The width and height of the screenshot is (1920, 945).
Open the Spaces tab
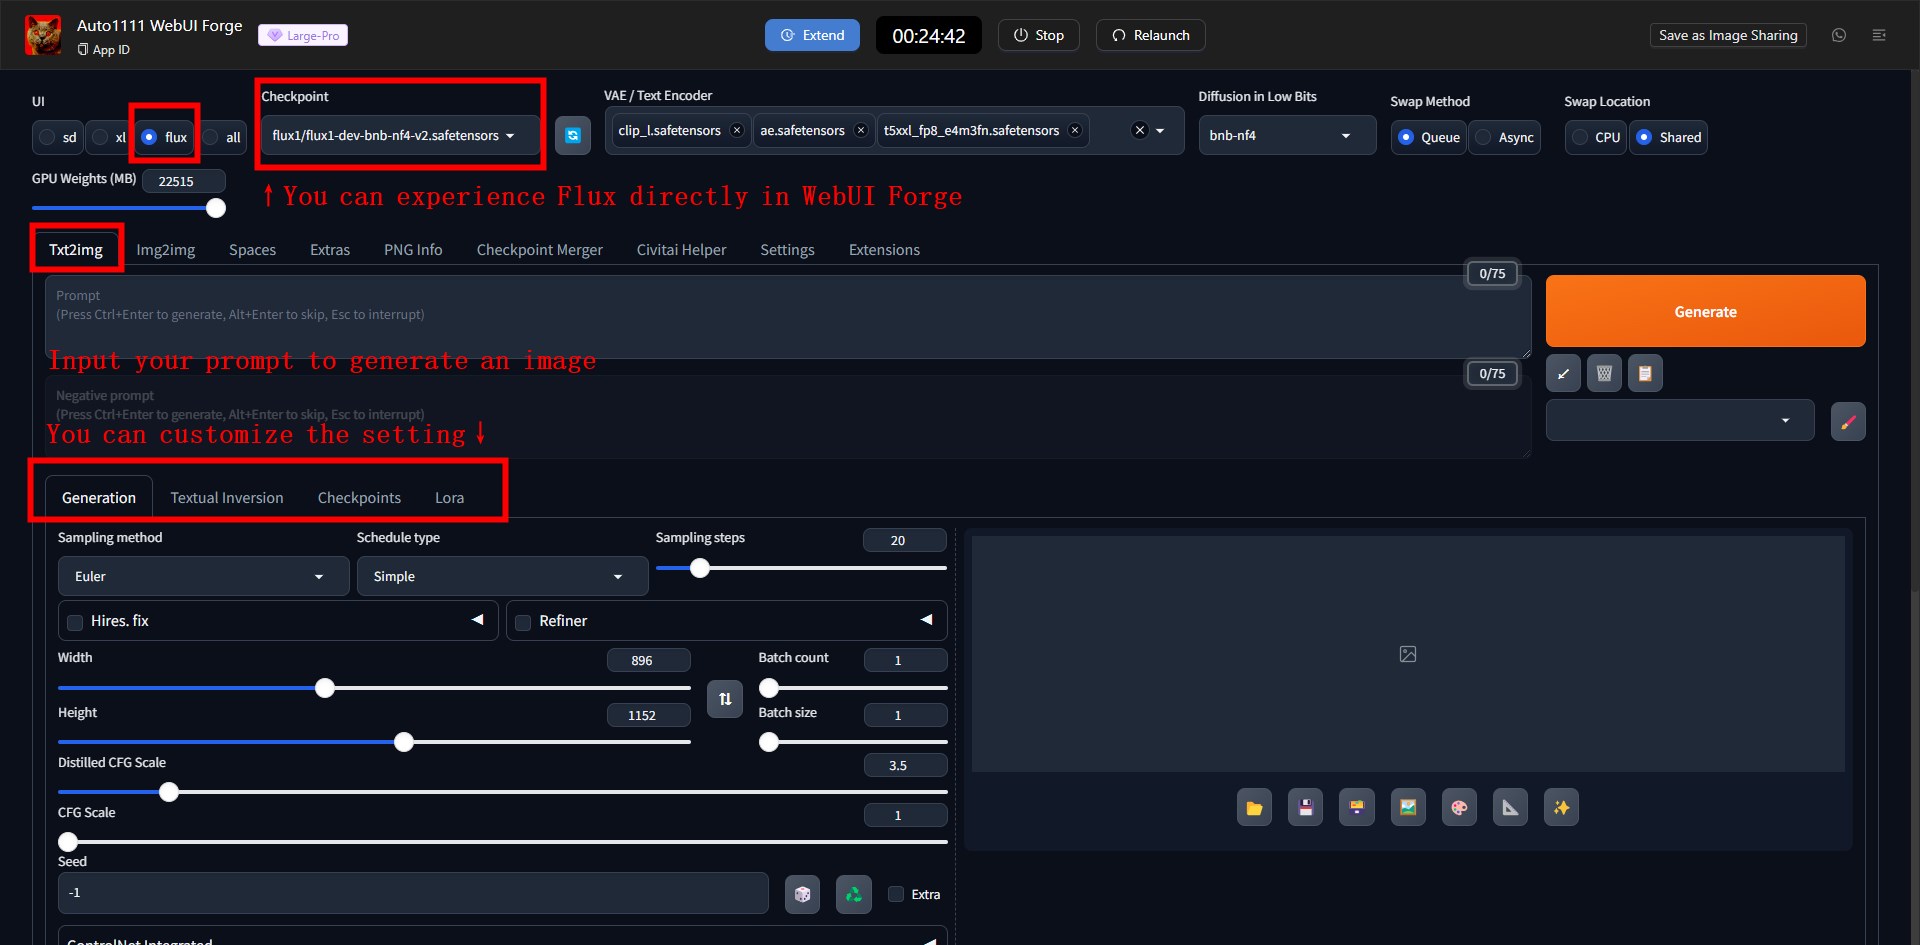[252, 249]
